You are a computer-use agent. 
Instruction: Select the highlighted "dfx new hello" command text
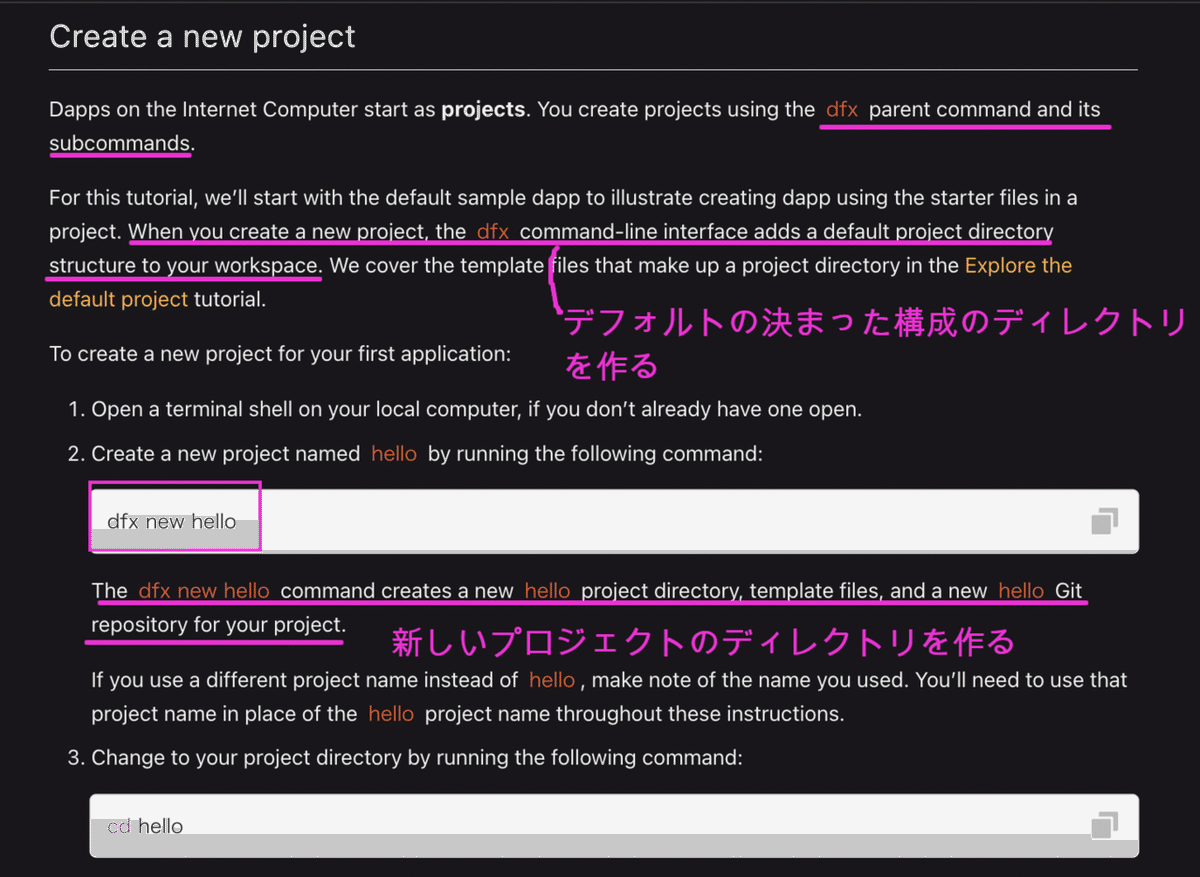pyautogui.click(x=173, y=520)
